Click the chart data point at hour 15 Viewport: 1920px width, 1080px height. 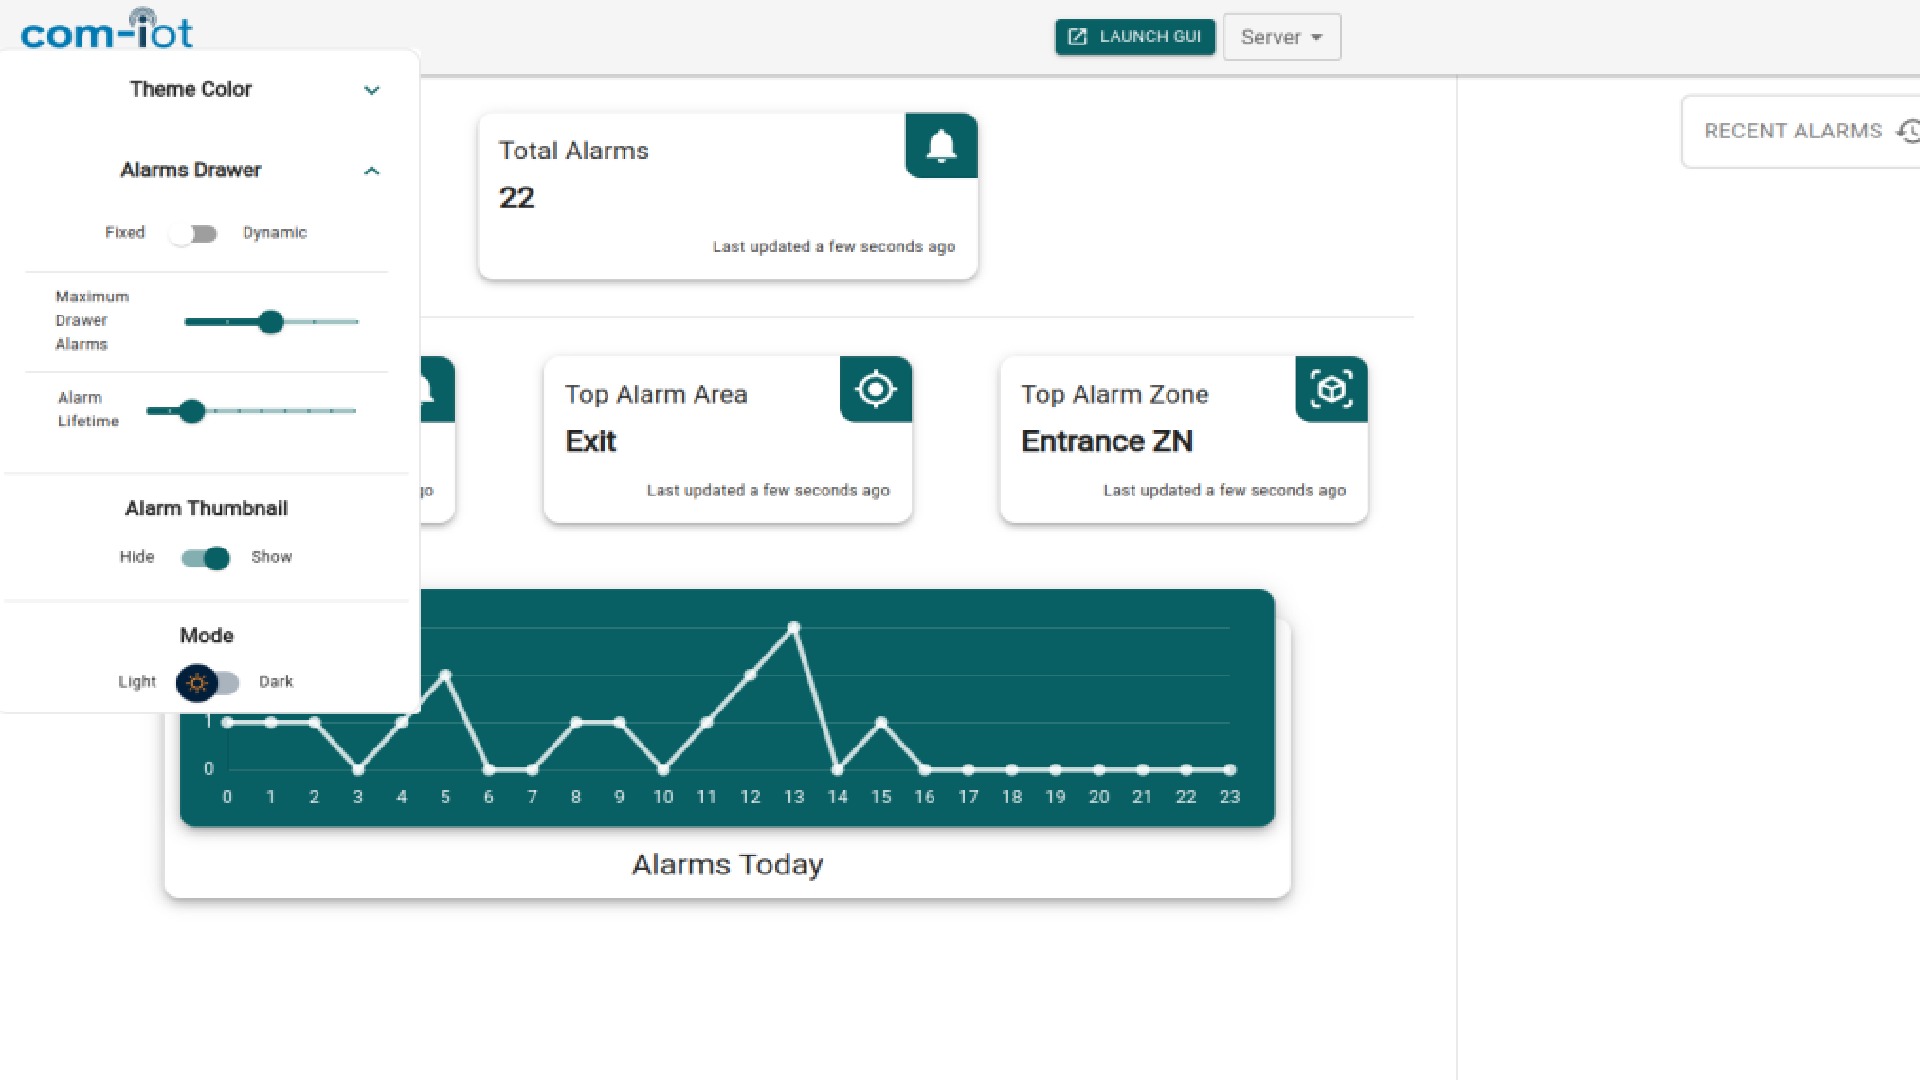(881, 722)
